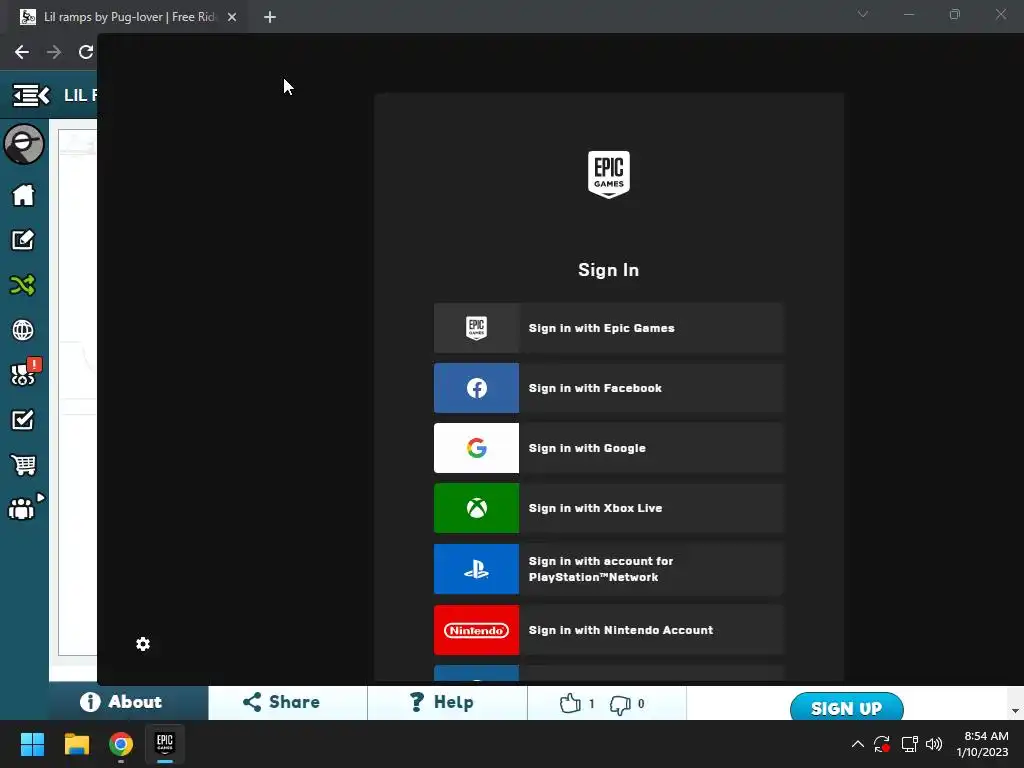
Task: Give the track a thumbs down
Action: pyautogui.click(x=620, y=704)
